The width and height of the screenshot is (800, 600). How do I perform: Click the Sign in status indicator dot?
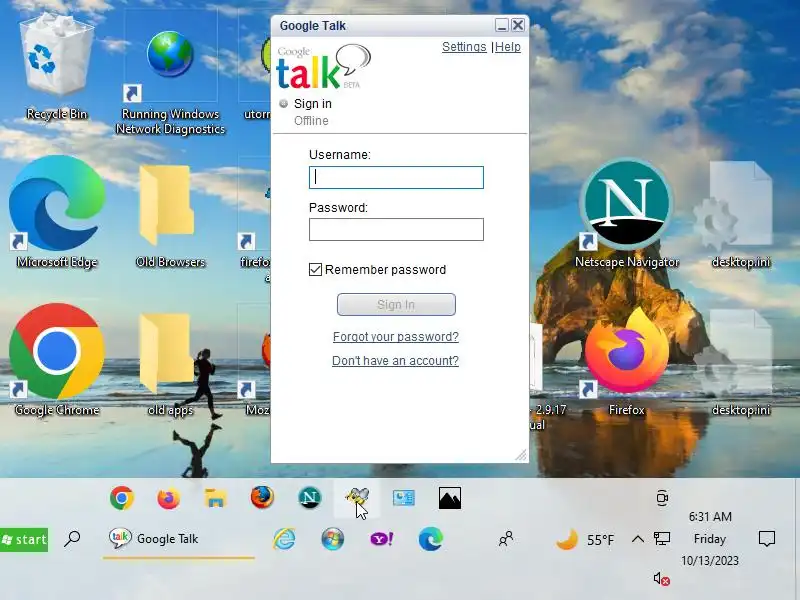pos(284,104)
